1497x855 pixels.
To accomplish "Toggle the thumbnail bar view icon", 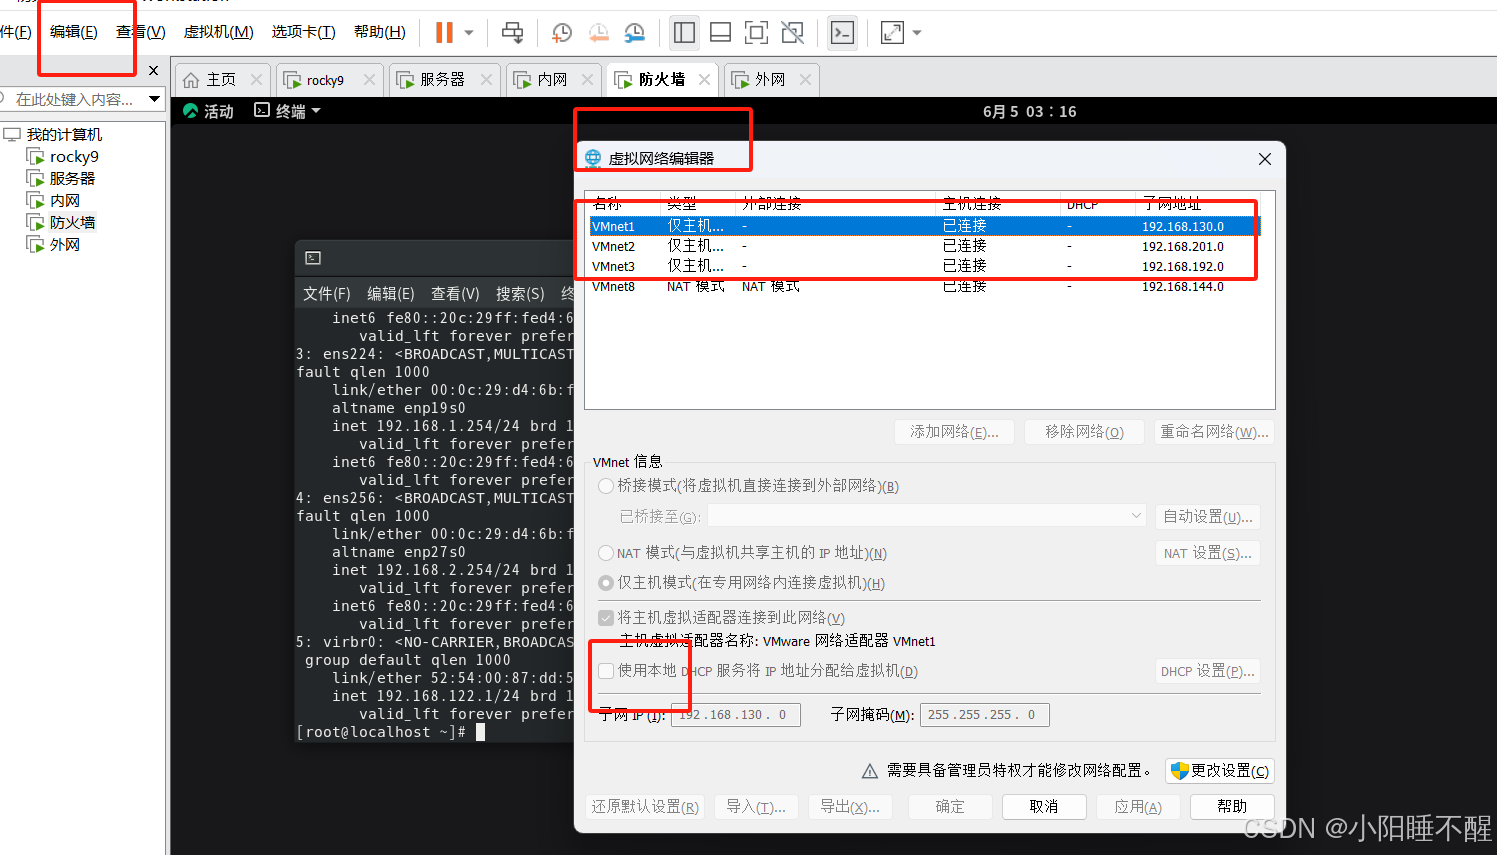I will click(x=720, y=33).
